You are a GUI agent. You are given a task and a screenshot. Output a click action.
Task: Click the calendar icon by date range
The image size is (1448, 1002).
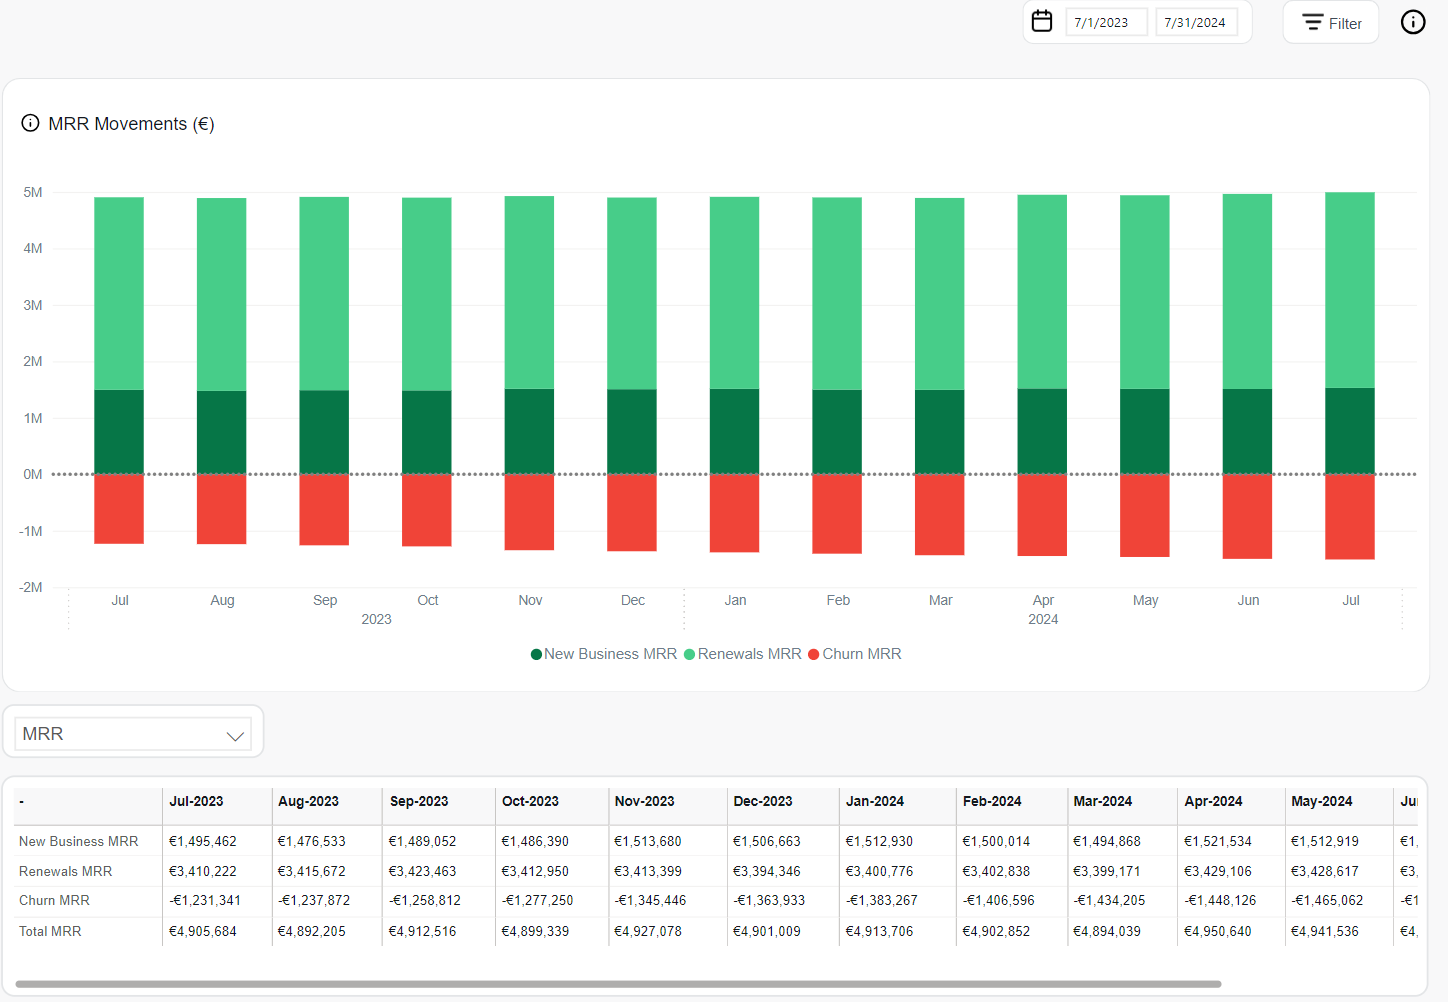tap(1042, 21)
